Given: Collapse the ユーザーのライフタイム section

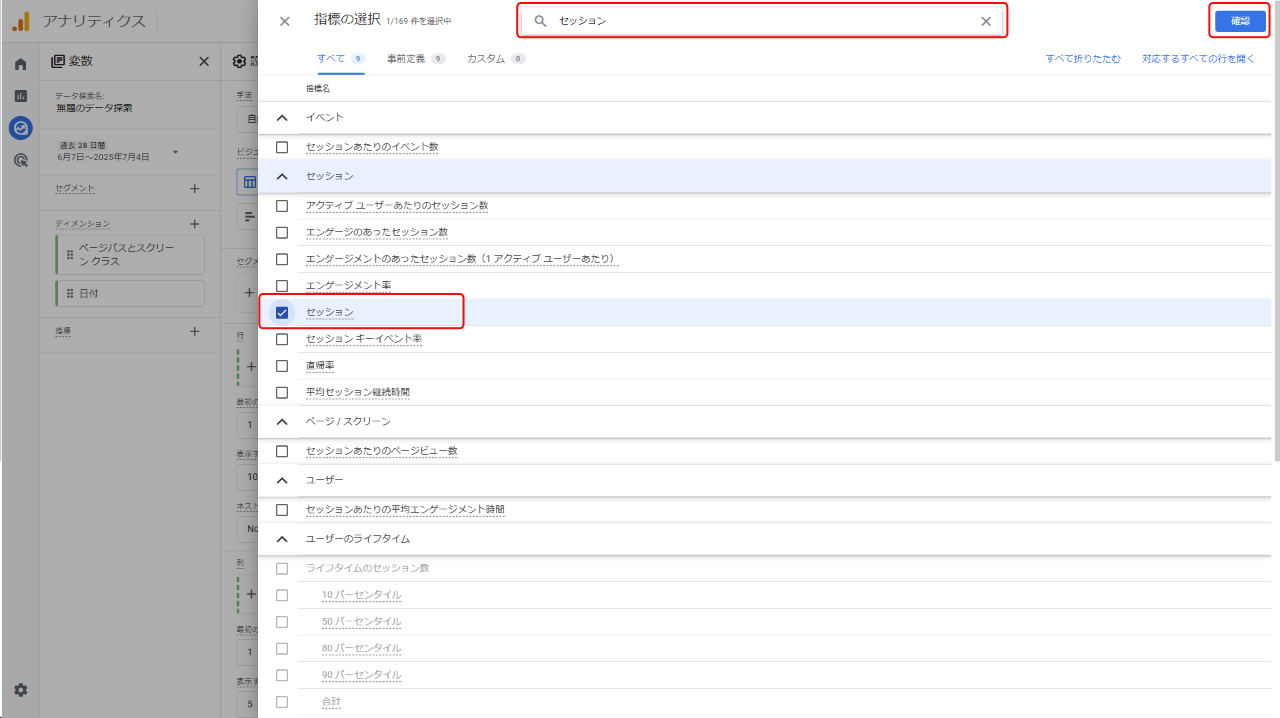Looking at the screenshot, I should point(282,539).
